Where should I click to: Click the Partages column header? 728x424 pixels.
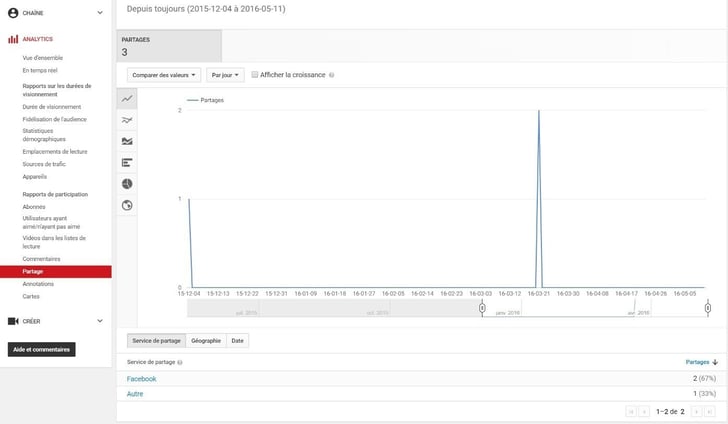697,362
